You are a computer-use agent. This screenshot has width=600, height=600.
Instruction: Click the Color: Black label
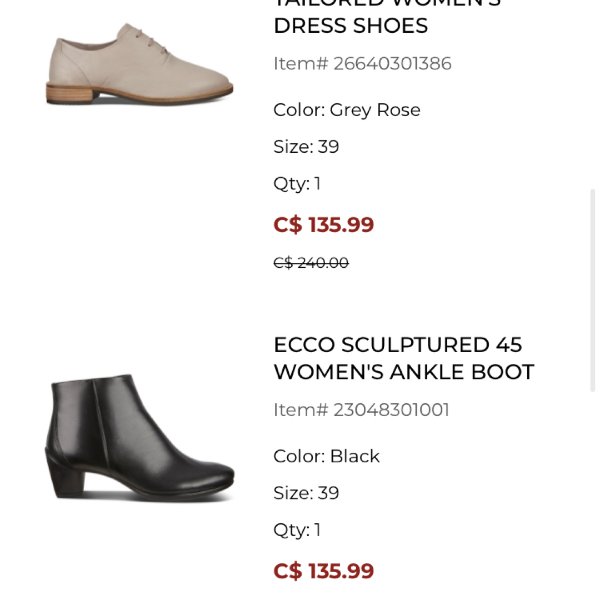point(326,456)
